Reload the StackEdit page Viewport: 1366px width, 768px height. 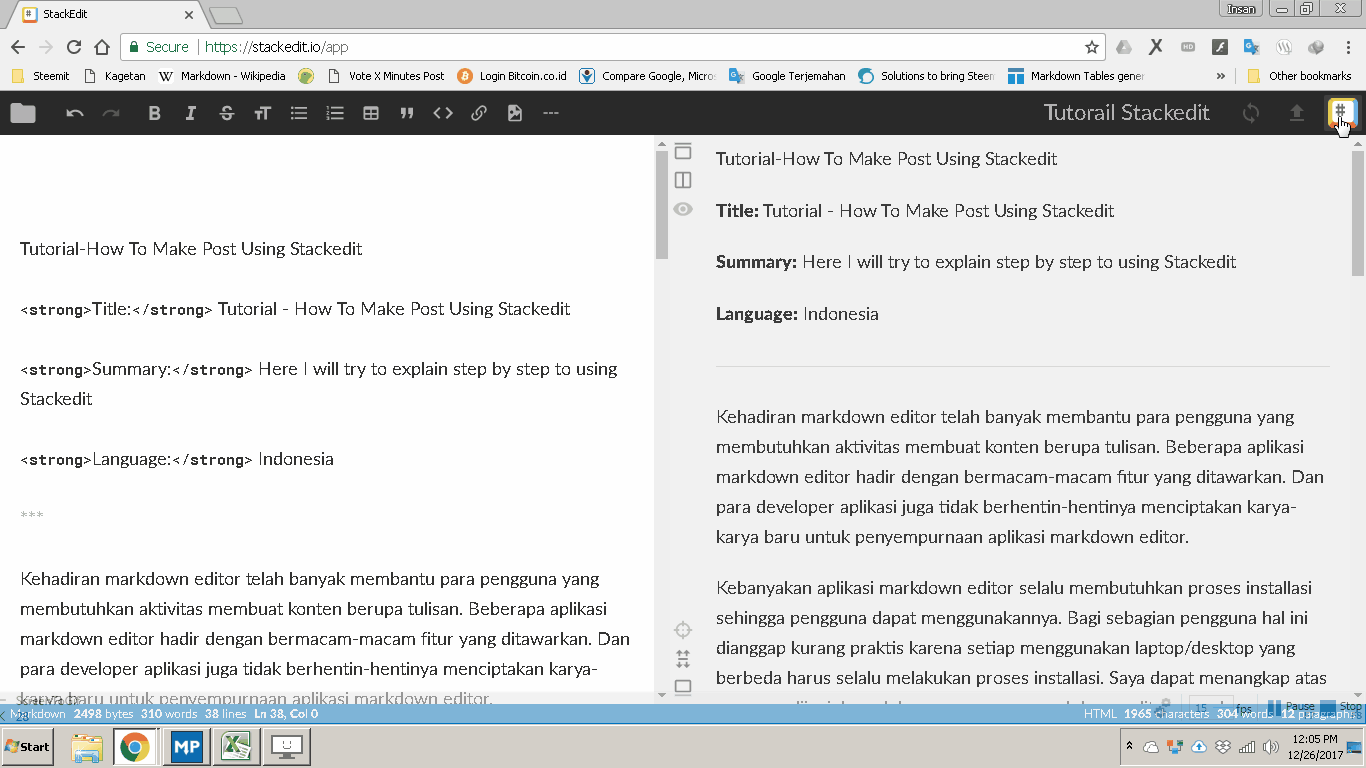(74, 47)
